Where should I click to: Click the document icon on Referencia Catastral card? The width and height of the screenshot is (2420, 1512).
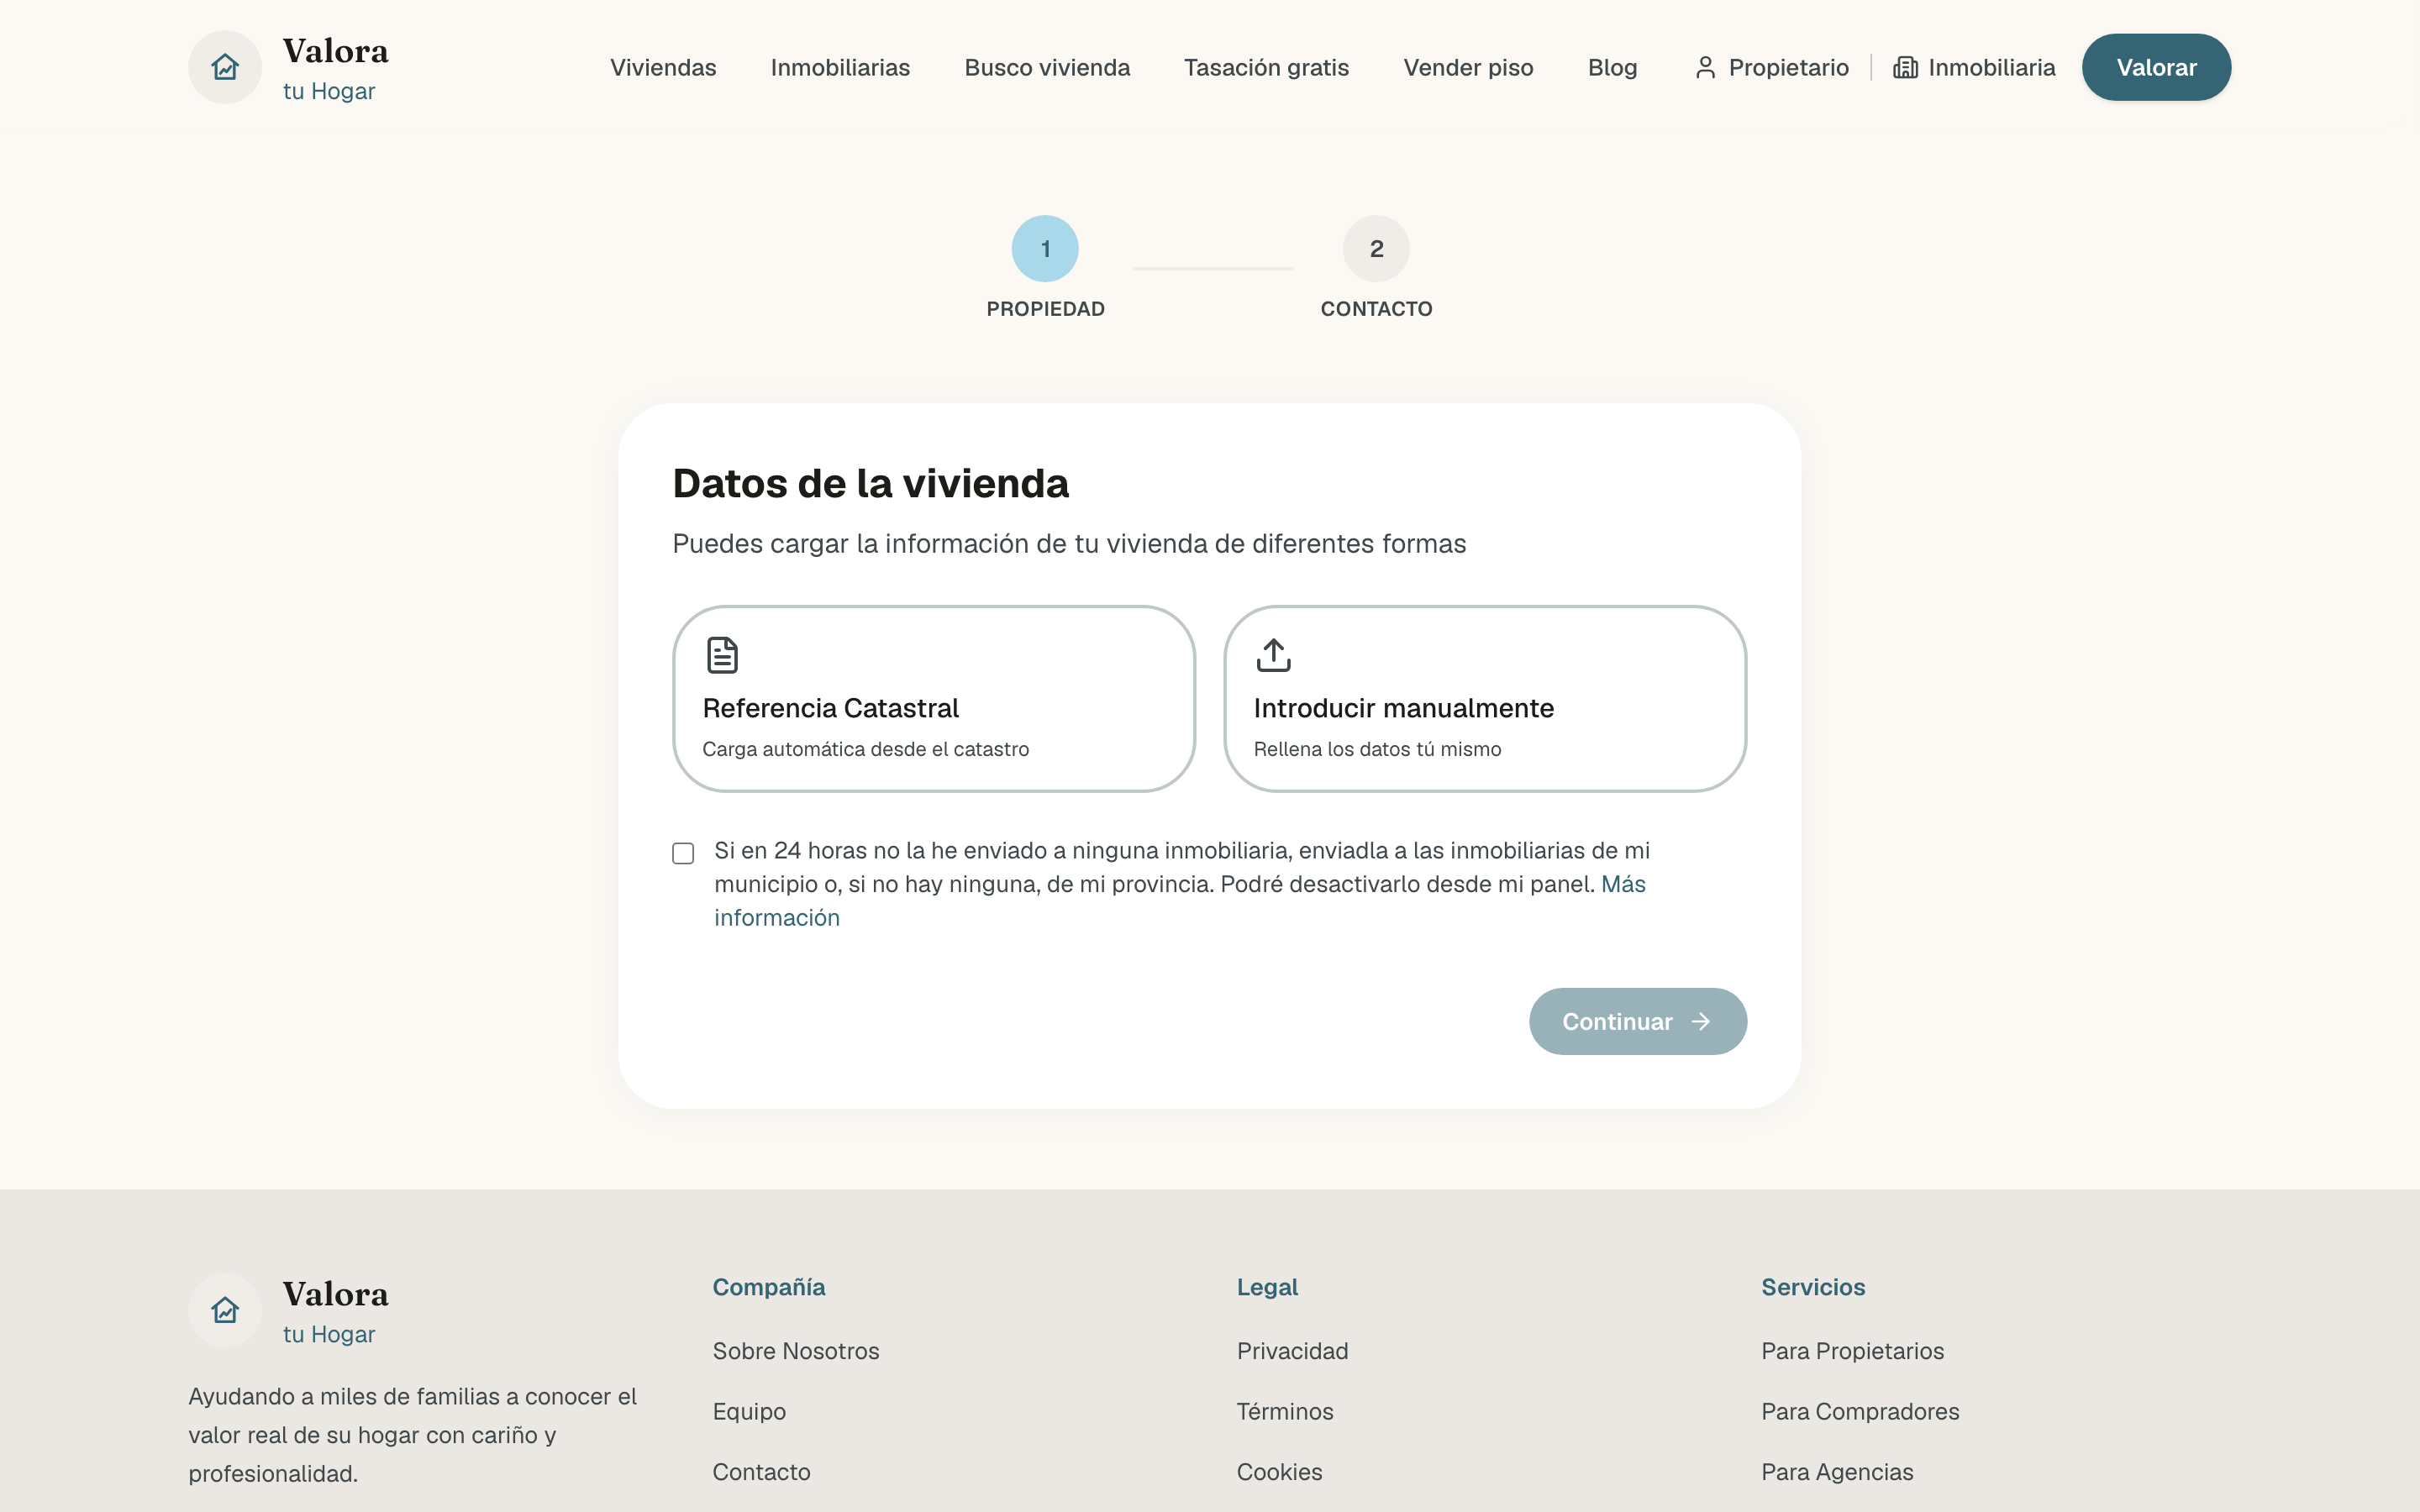pos(722,655)
